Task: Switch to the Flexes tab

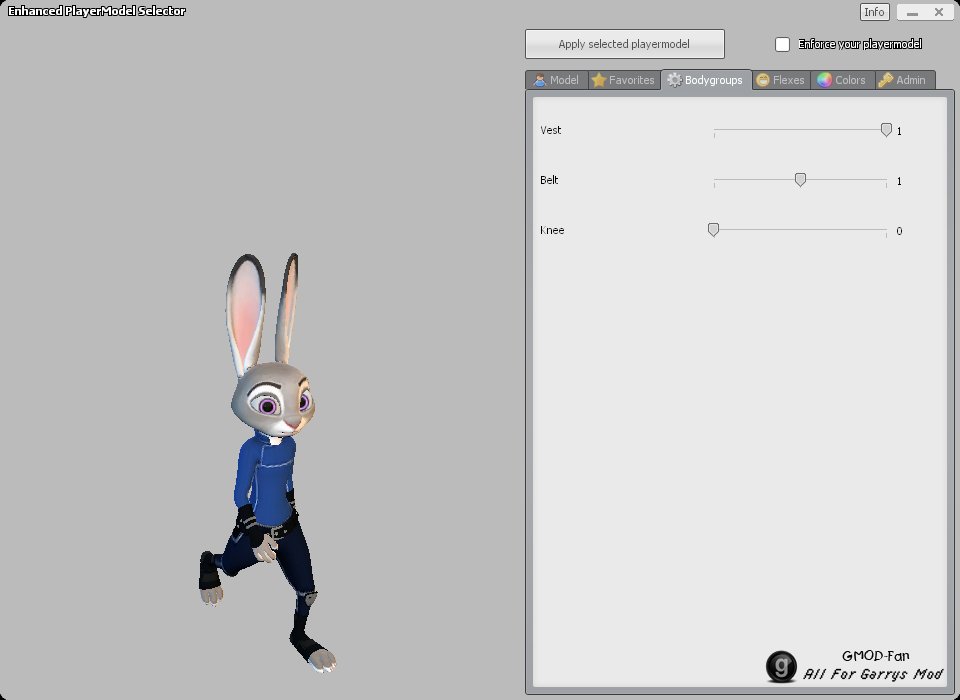Action: (781, 80)
